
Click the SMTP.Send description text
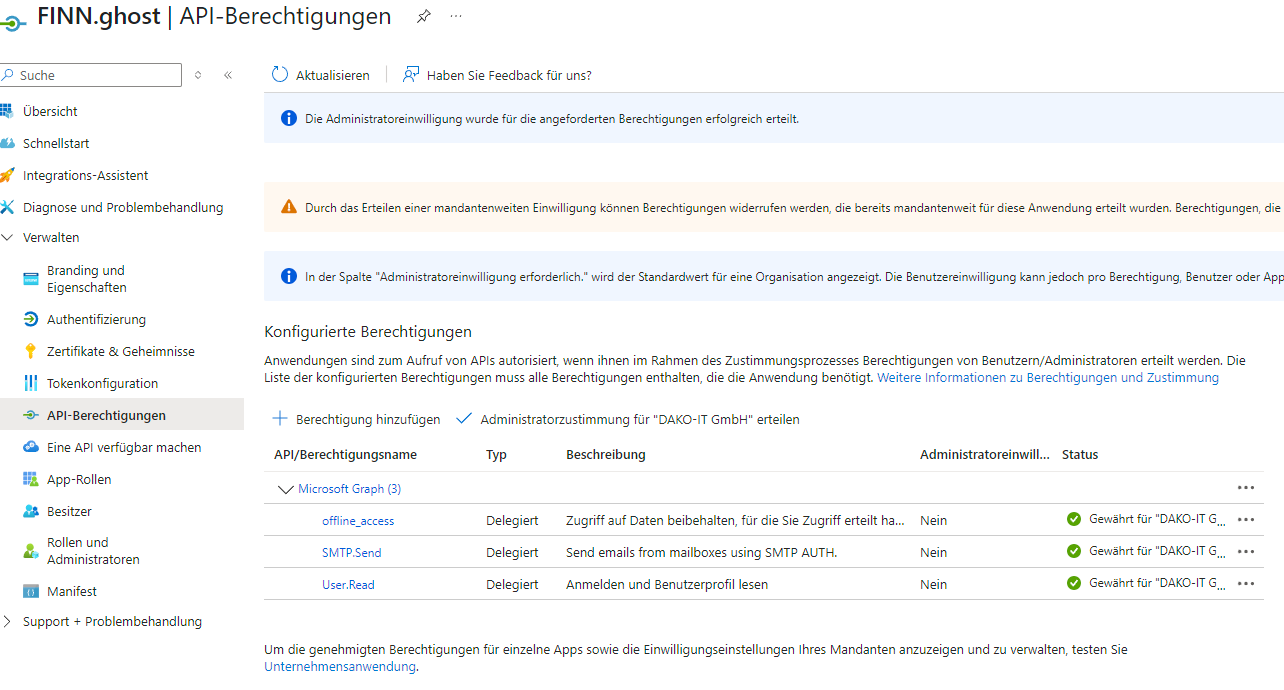[x=701, y=552]
